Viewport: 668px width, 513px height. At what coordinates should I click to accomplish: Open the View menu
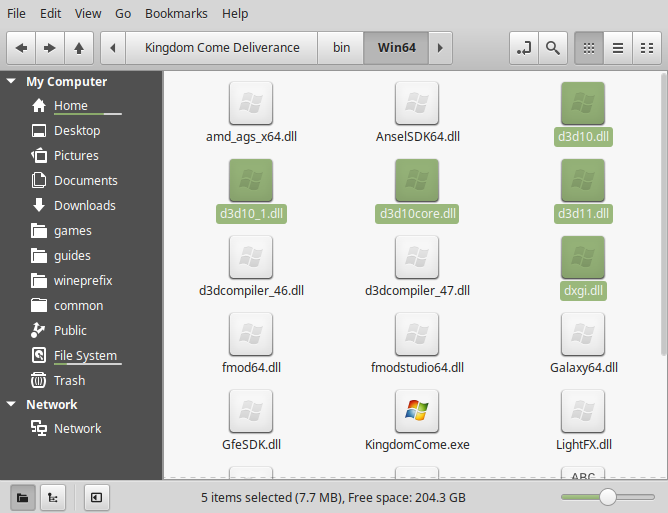coord(88,14)
